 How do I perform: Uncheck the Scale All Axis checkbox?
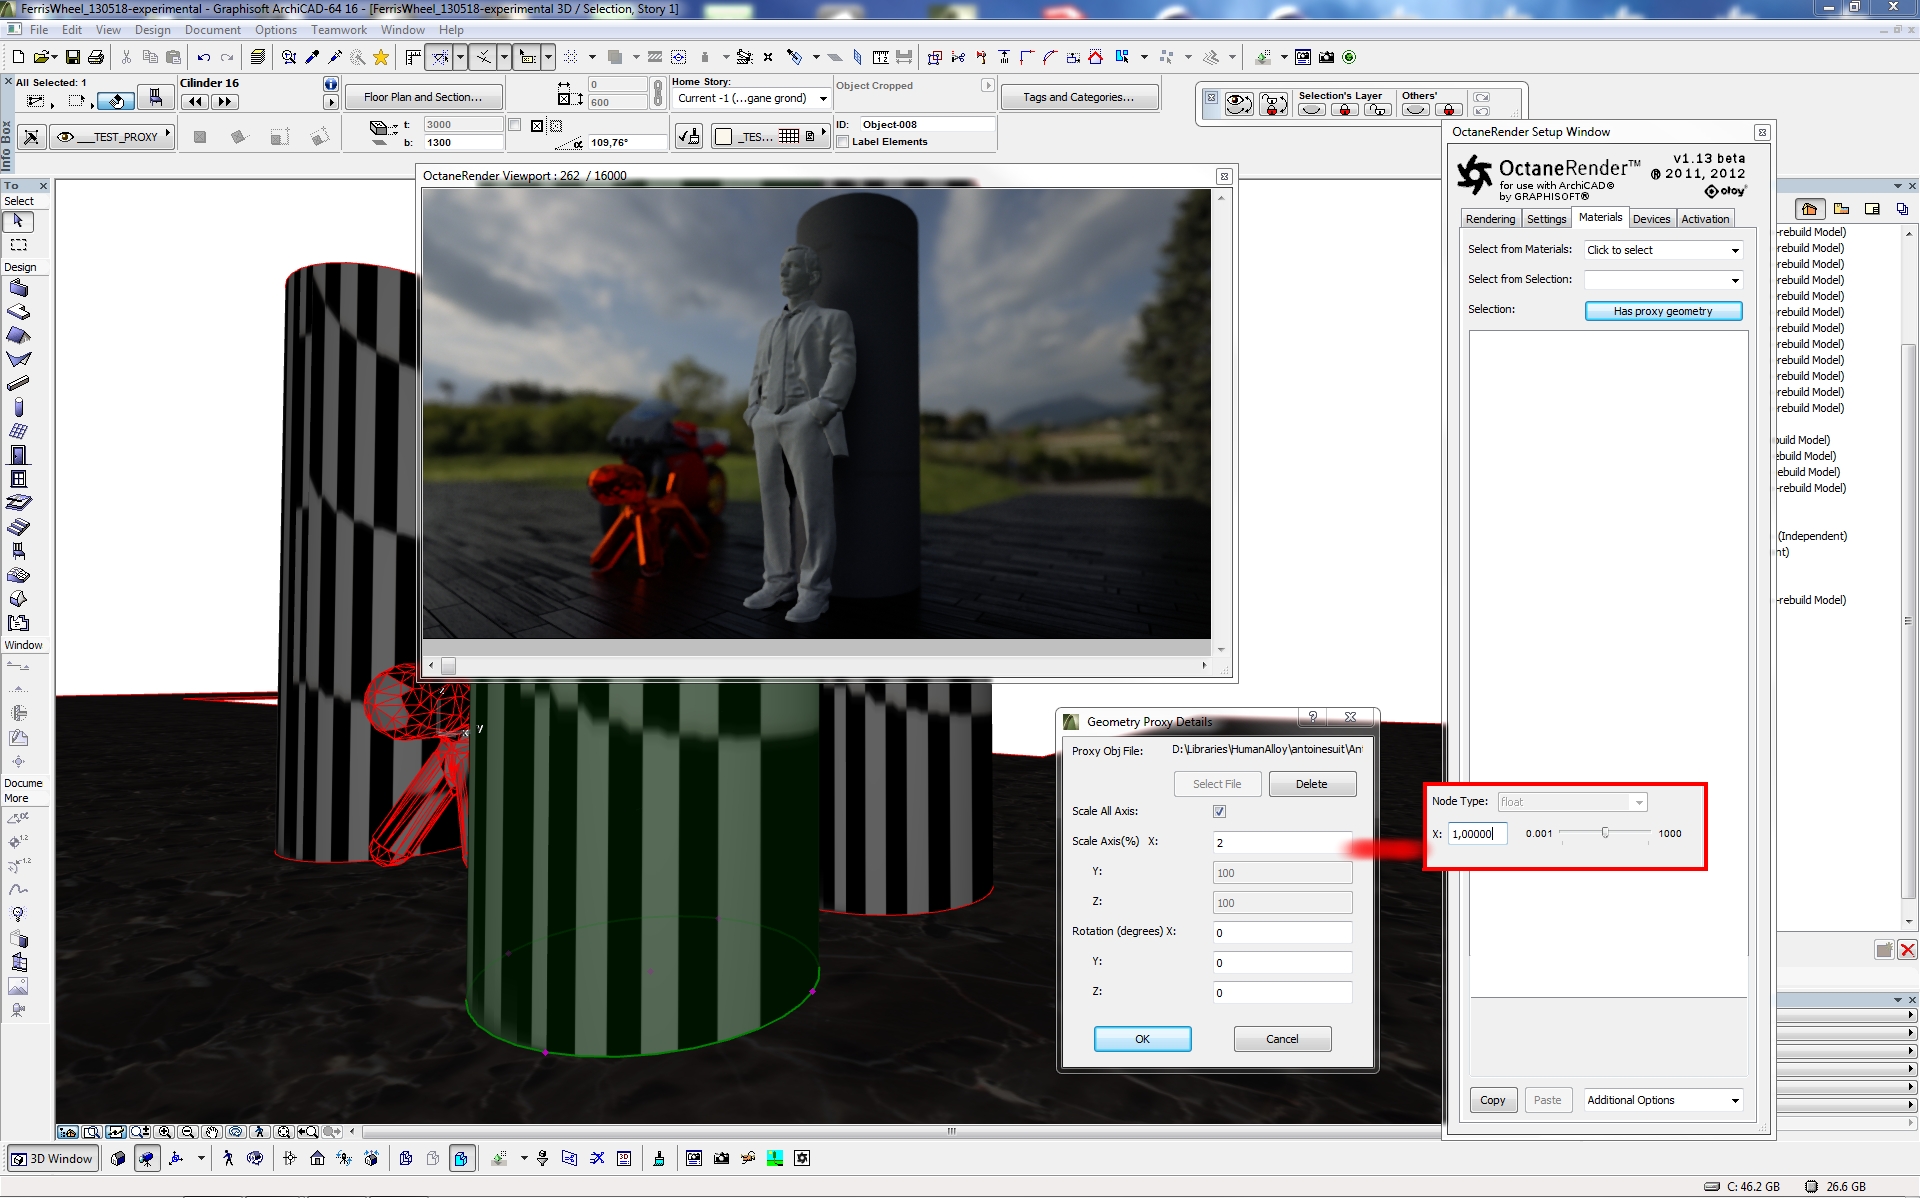pos(1219,812)
